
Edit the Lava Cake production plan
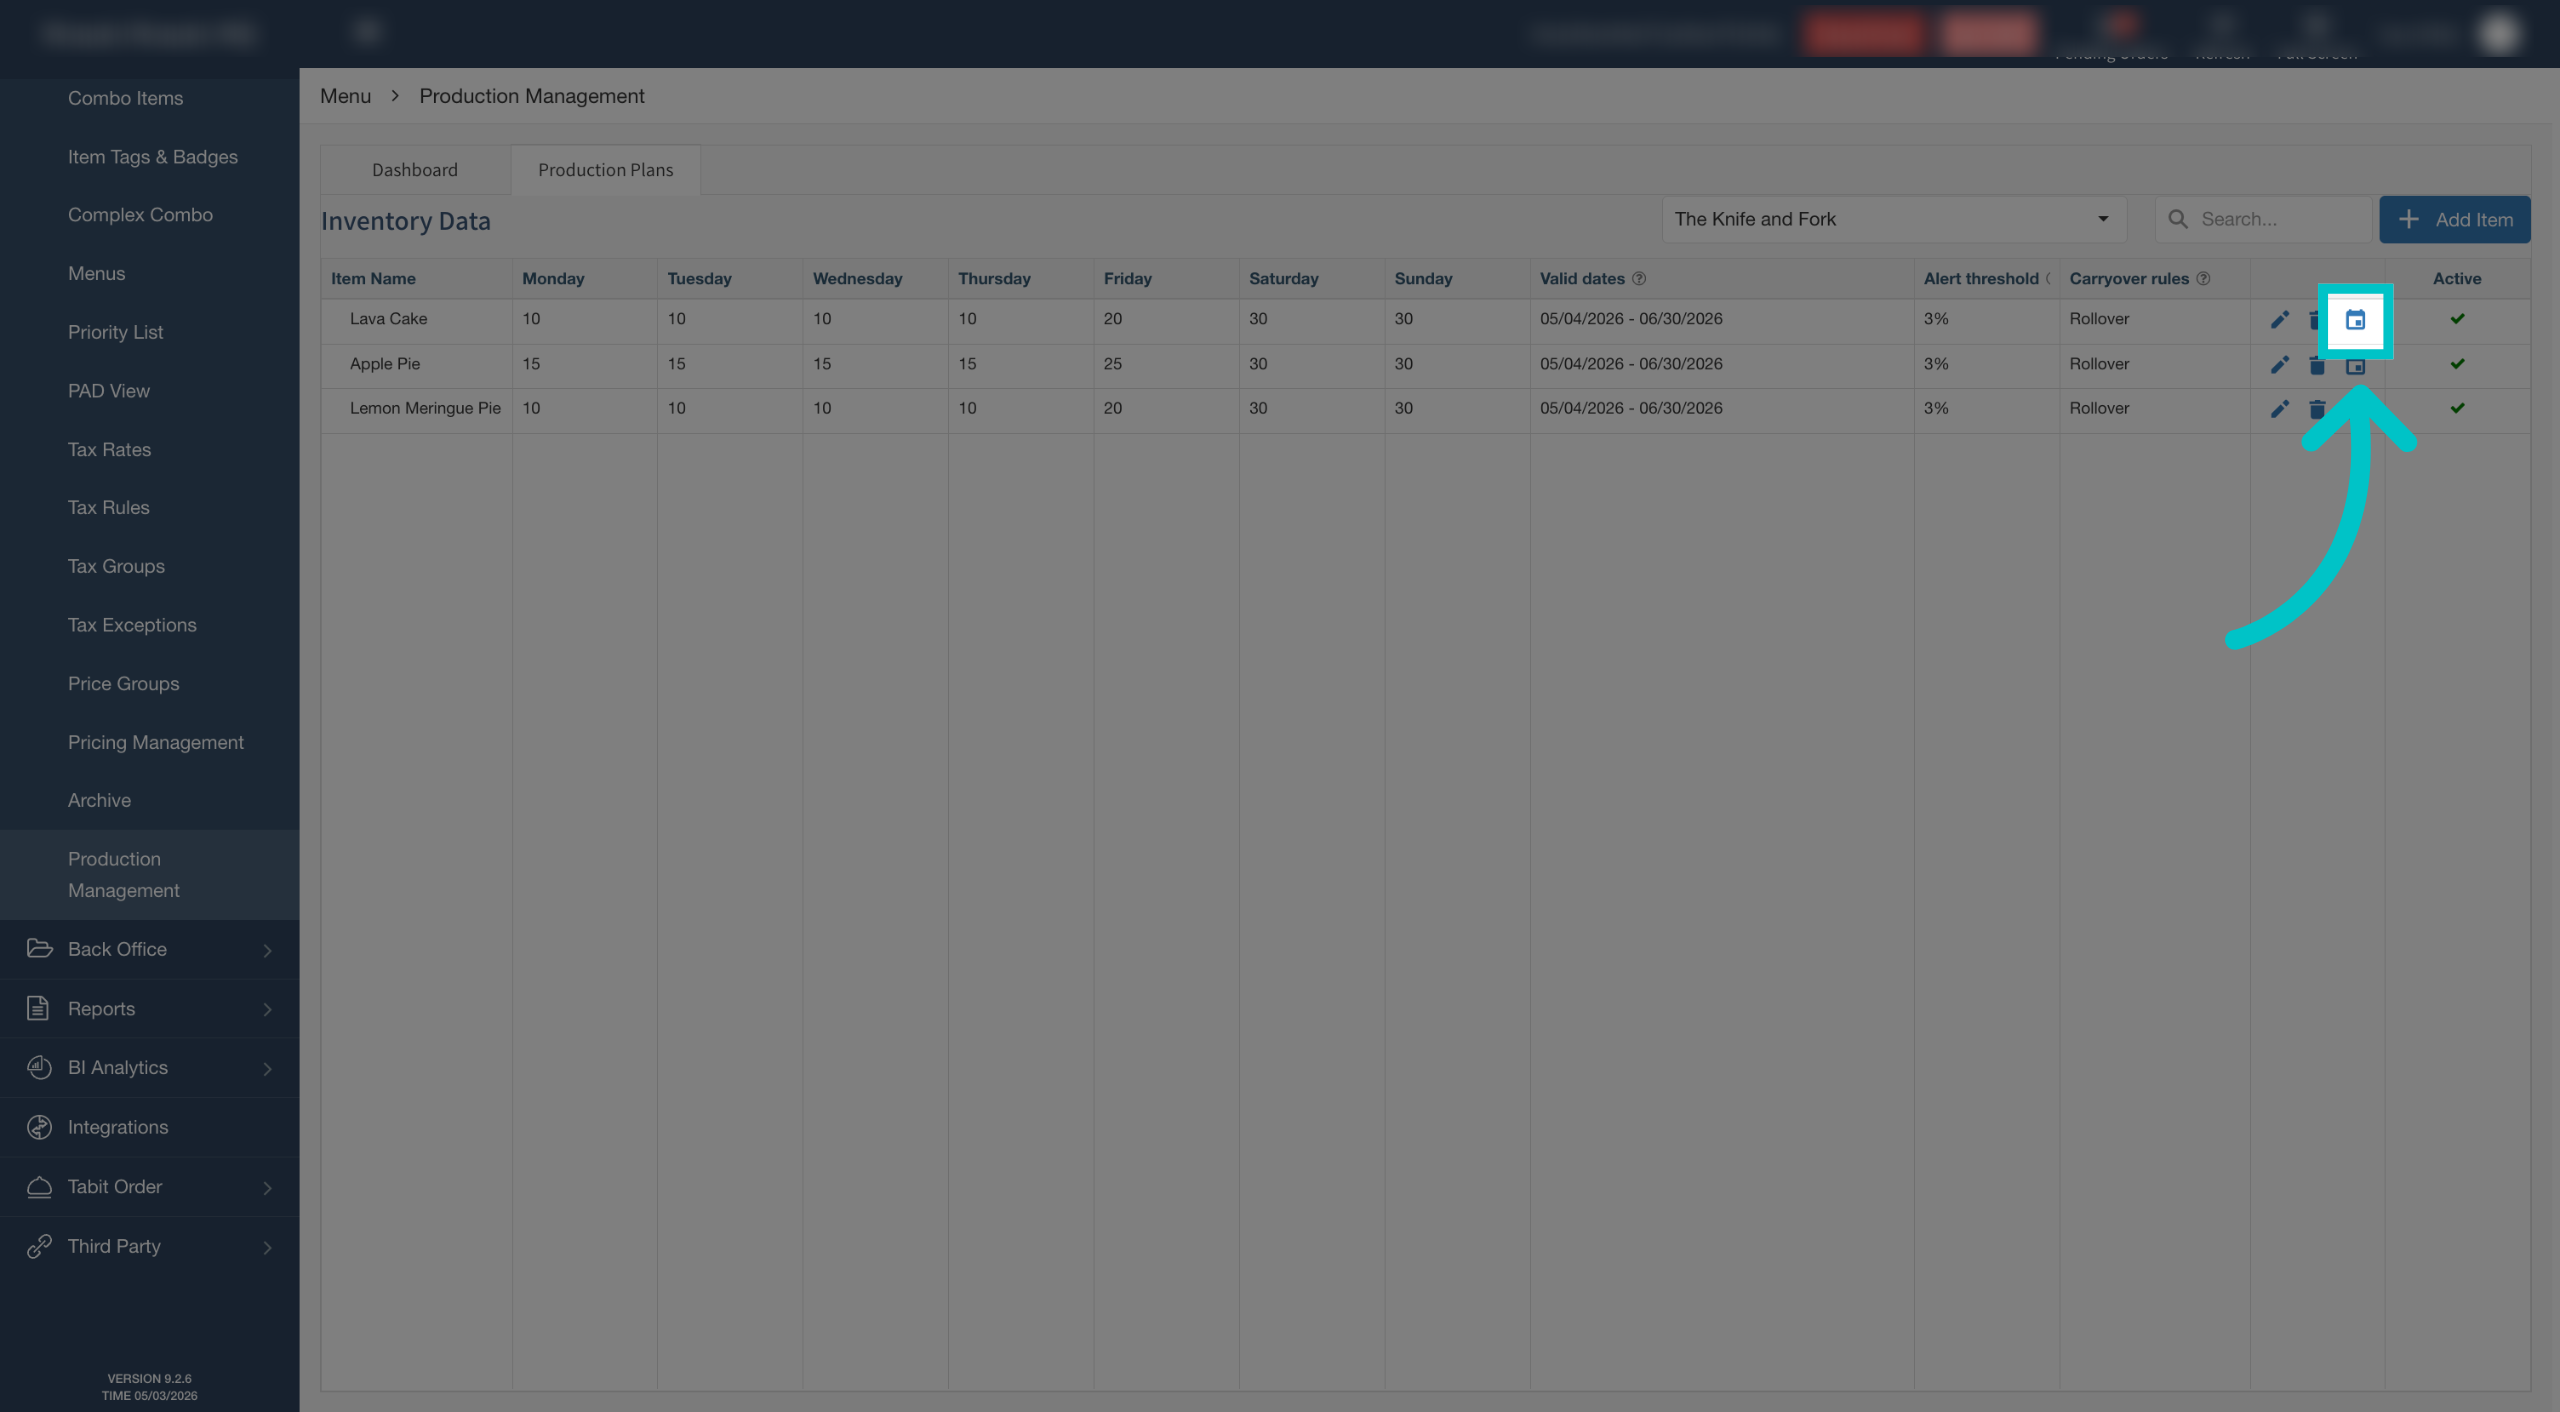(2279, 320)
